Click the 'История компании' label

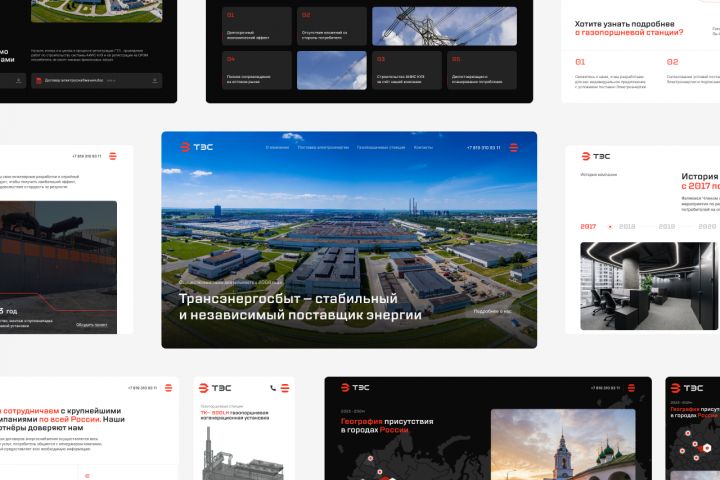[599, 175]
